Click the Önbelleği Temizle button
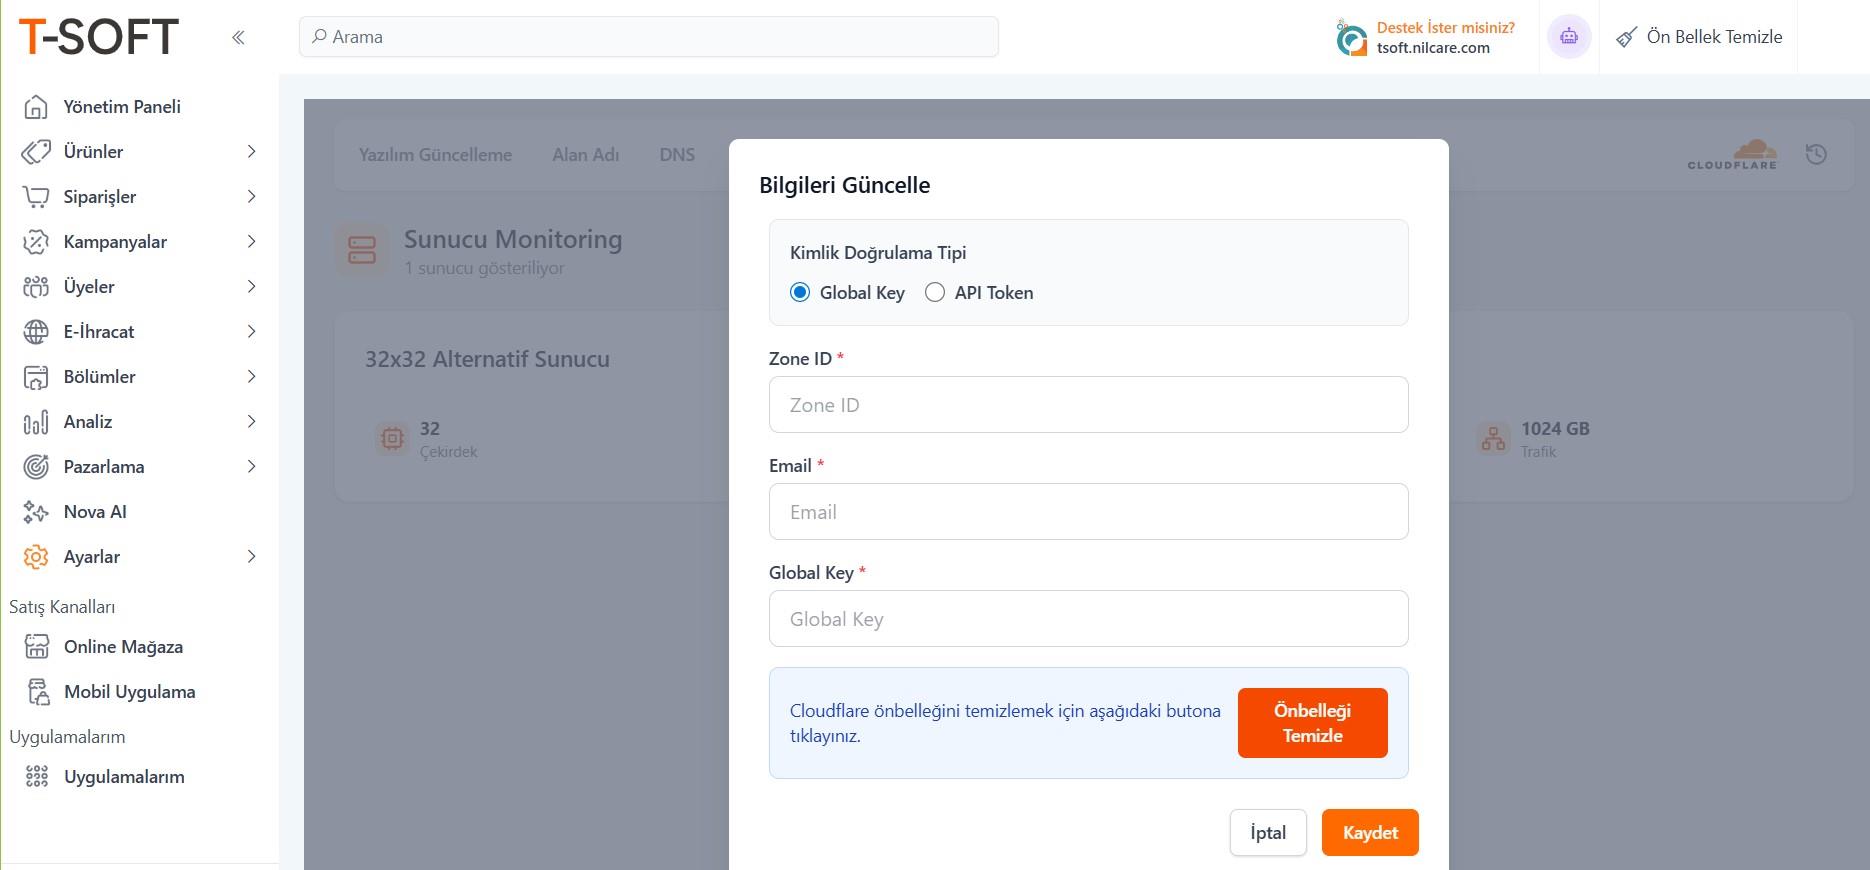 (1312, 723)
